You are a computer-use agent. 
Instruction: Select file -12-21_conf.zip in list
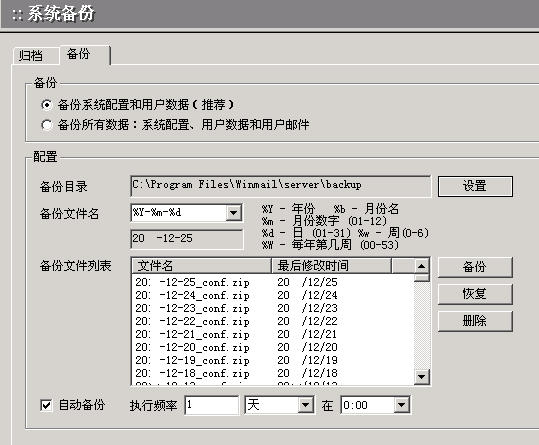tap(192, 335)
